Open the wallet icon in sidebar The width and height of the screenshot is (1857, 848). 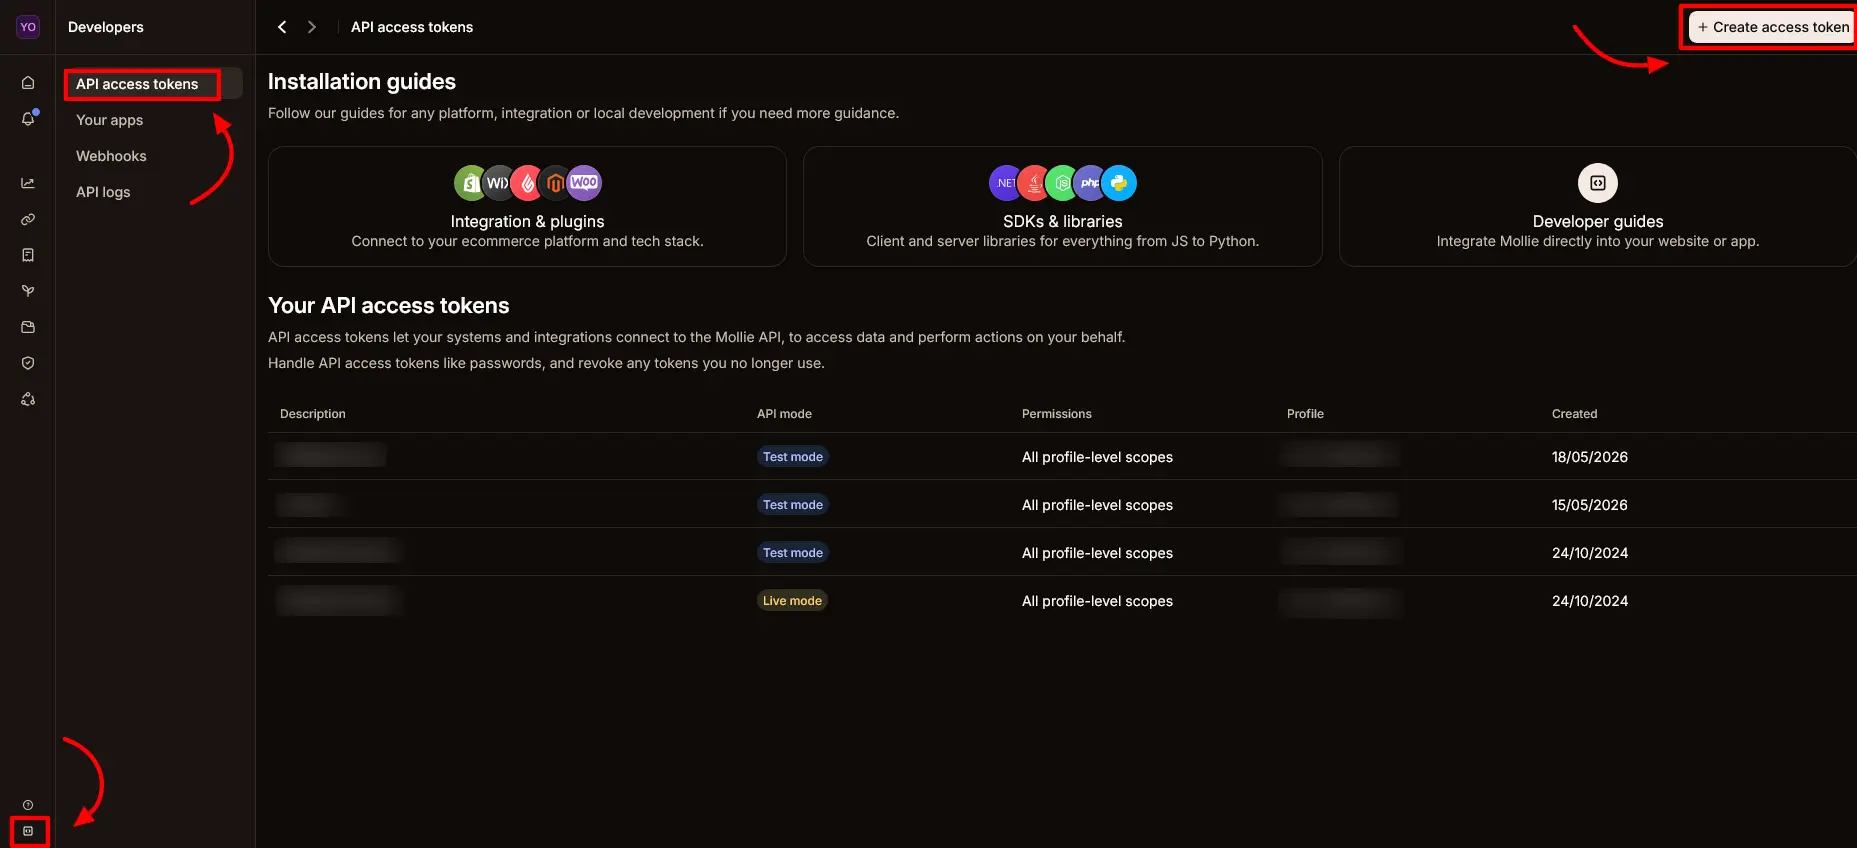[x=28, y=327]
